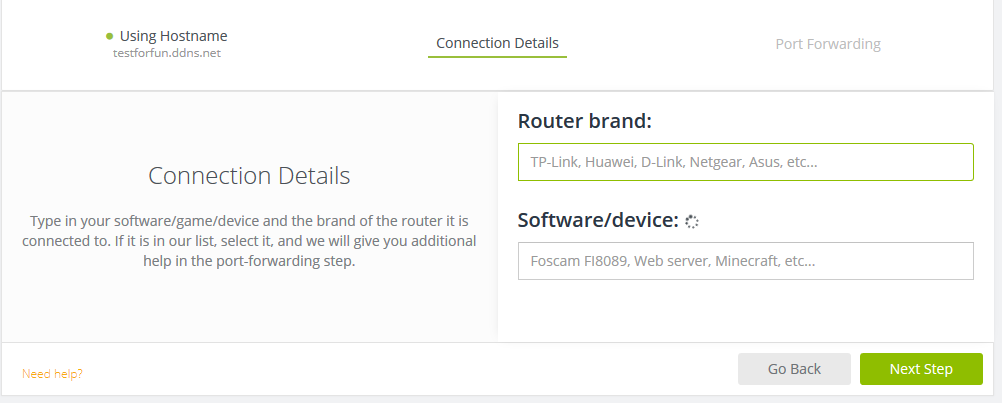Click the green underline below Connection Details tab
This screenshot has height=403, width=1002.
497,57
